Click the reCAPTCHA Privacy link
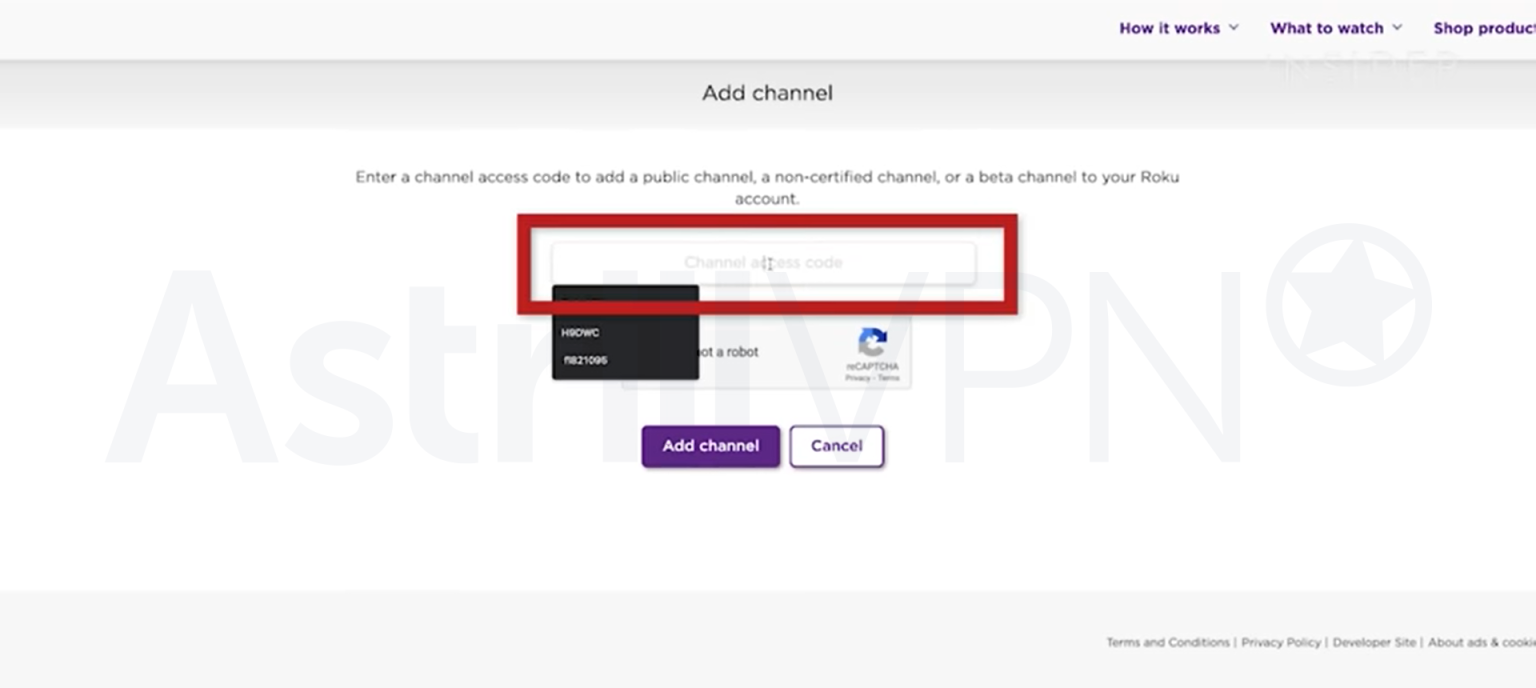1536x688 pixels. 858,378
